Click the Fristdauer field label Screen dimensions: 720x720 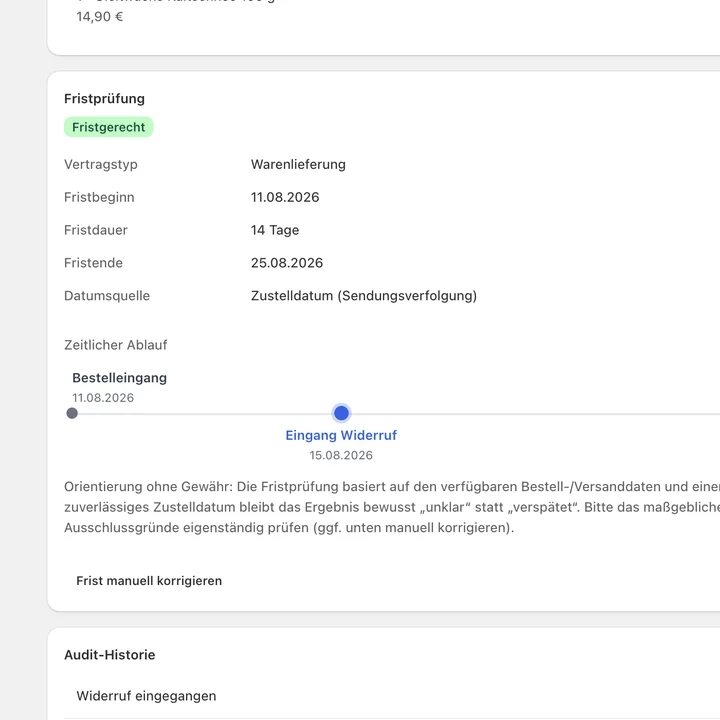pyautogui.click(x=96, y=230)
